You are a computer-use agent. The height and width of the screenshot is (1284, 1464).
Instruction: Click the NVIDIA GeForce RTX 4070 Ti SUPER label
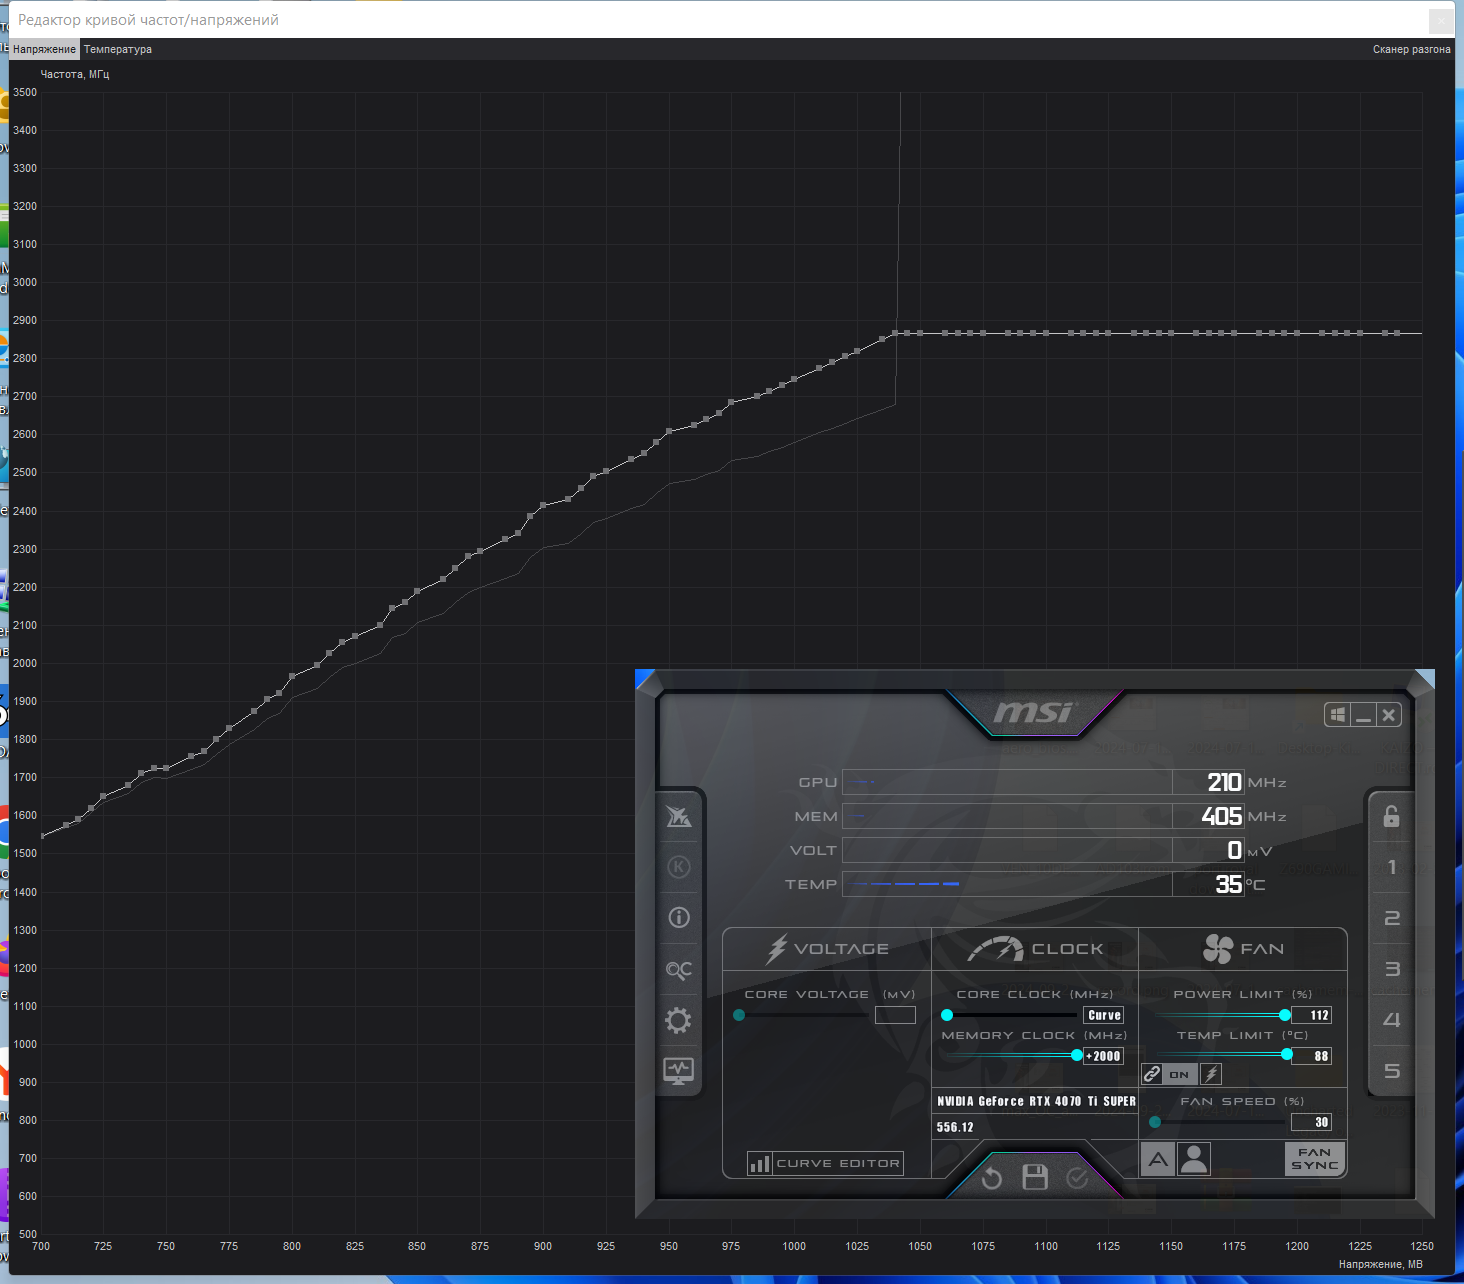1036,1101
